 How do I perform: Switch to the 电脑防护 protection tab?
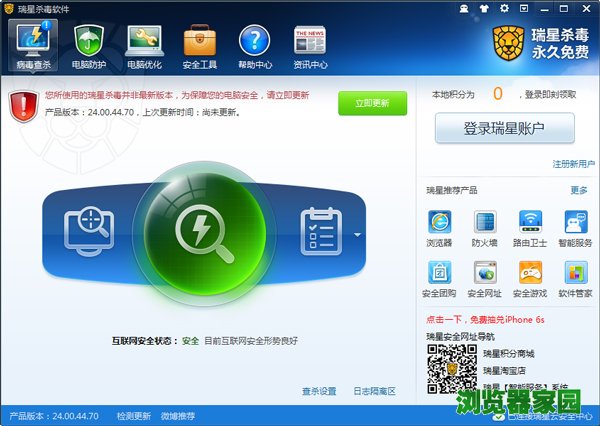tap(90, 46)
